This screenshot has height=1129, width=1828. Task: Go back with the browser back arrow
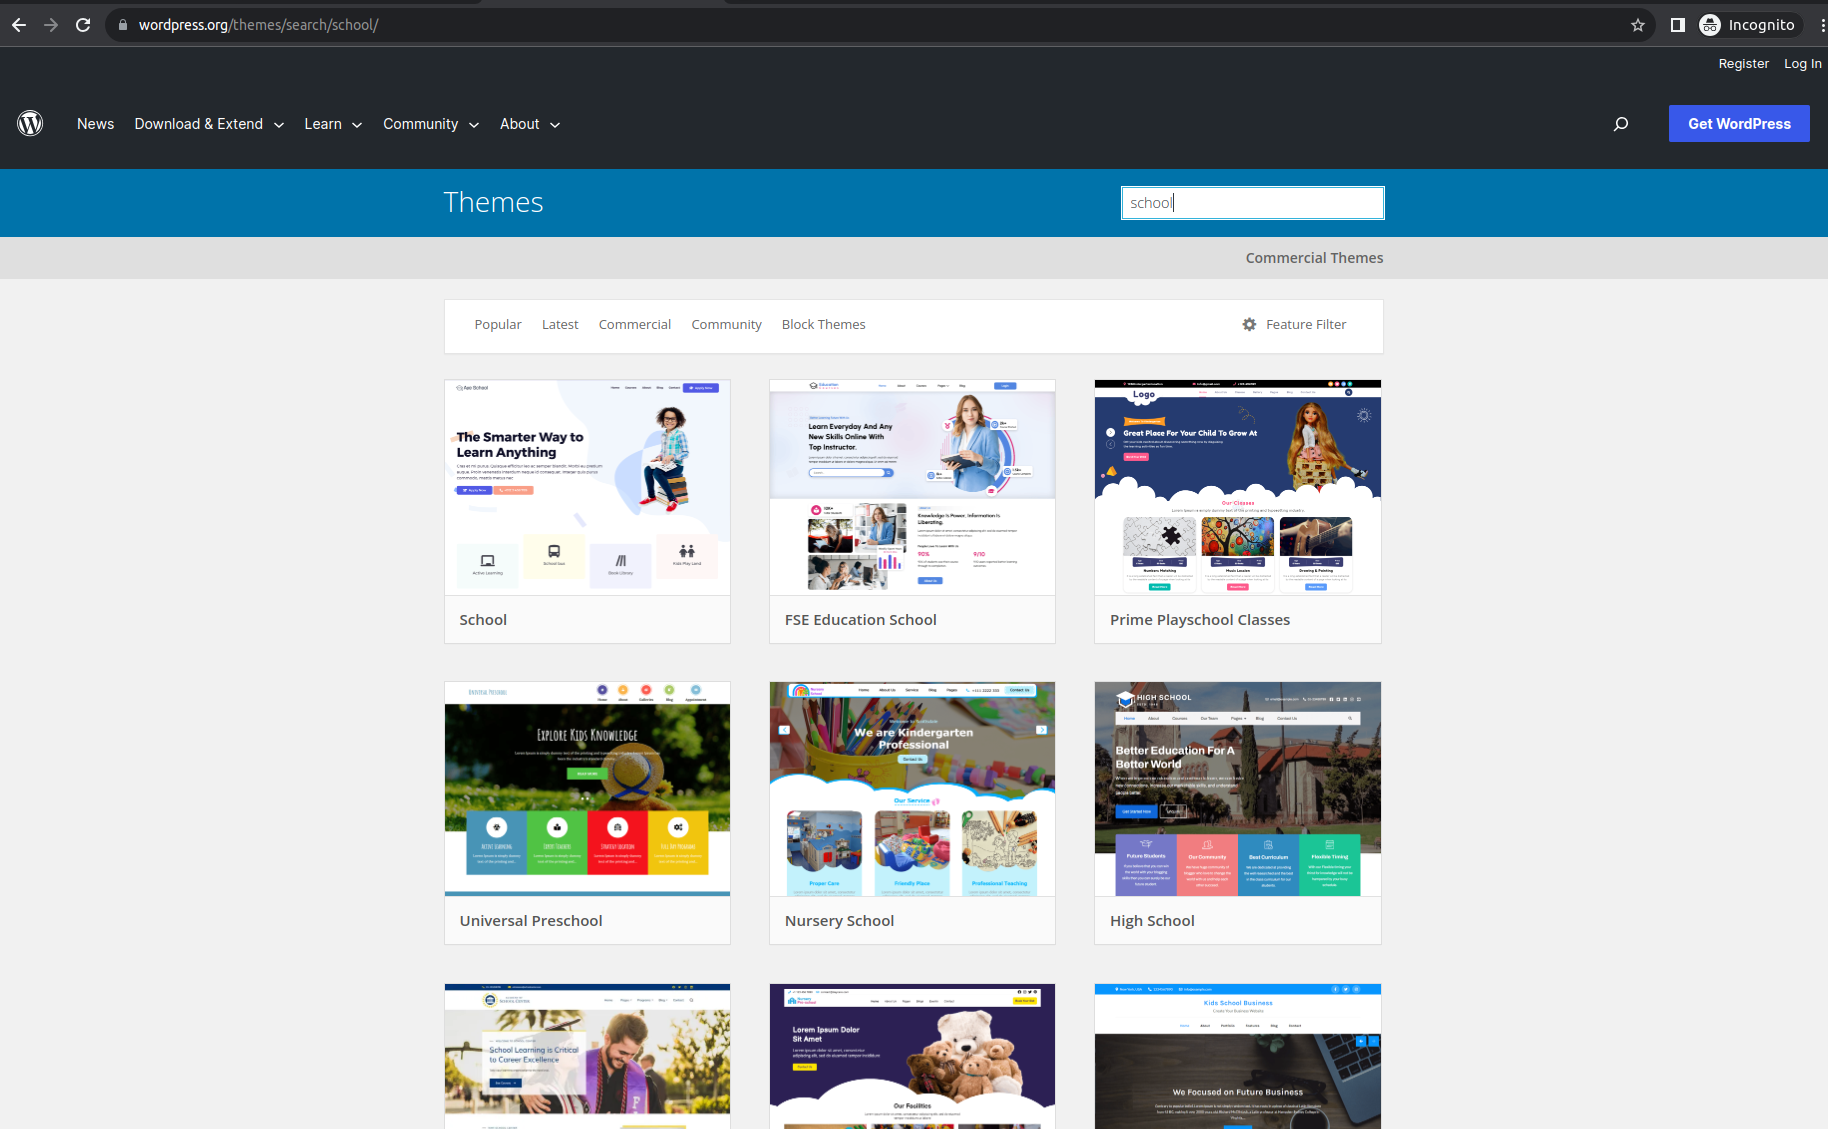pos(19,25)
